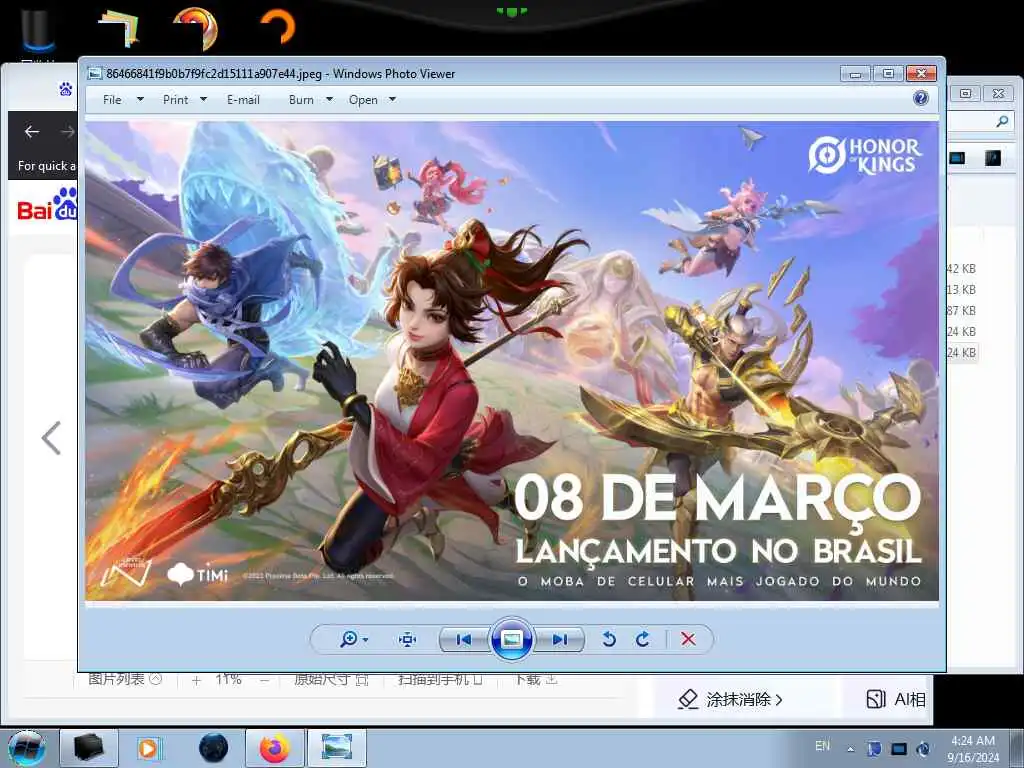The width and height of the screenshot is (1024, 768).
Task: Click the network monitor icon in the tray
Action: (899, 749)
